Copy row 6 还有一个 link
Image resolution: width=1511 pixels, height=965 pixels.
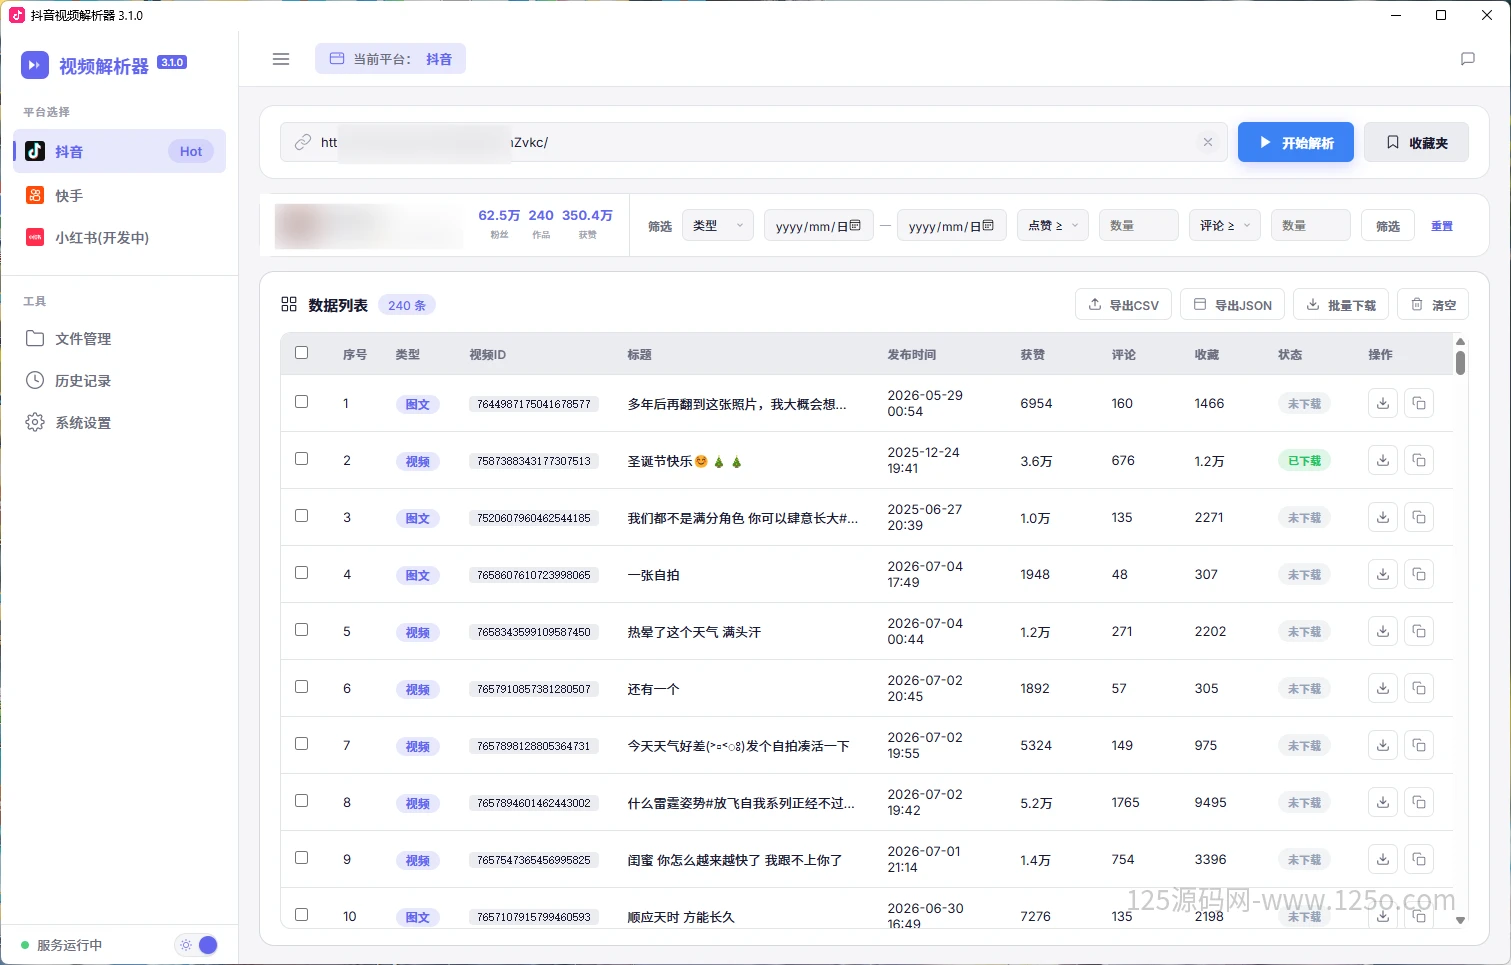click(1419, 689)
